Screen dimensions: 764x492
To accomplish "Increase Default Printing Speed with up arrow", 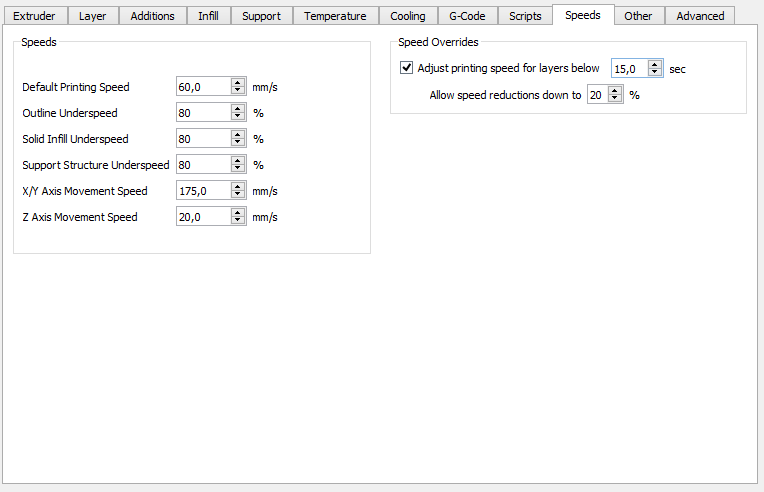I will click(238, 82).
